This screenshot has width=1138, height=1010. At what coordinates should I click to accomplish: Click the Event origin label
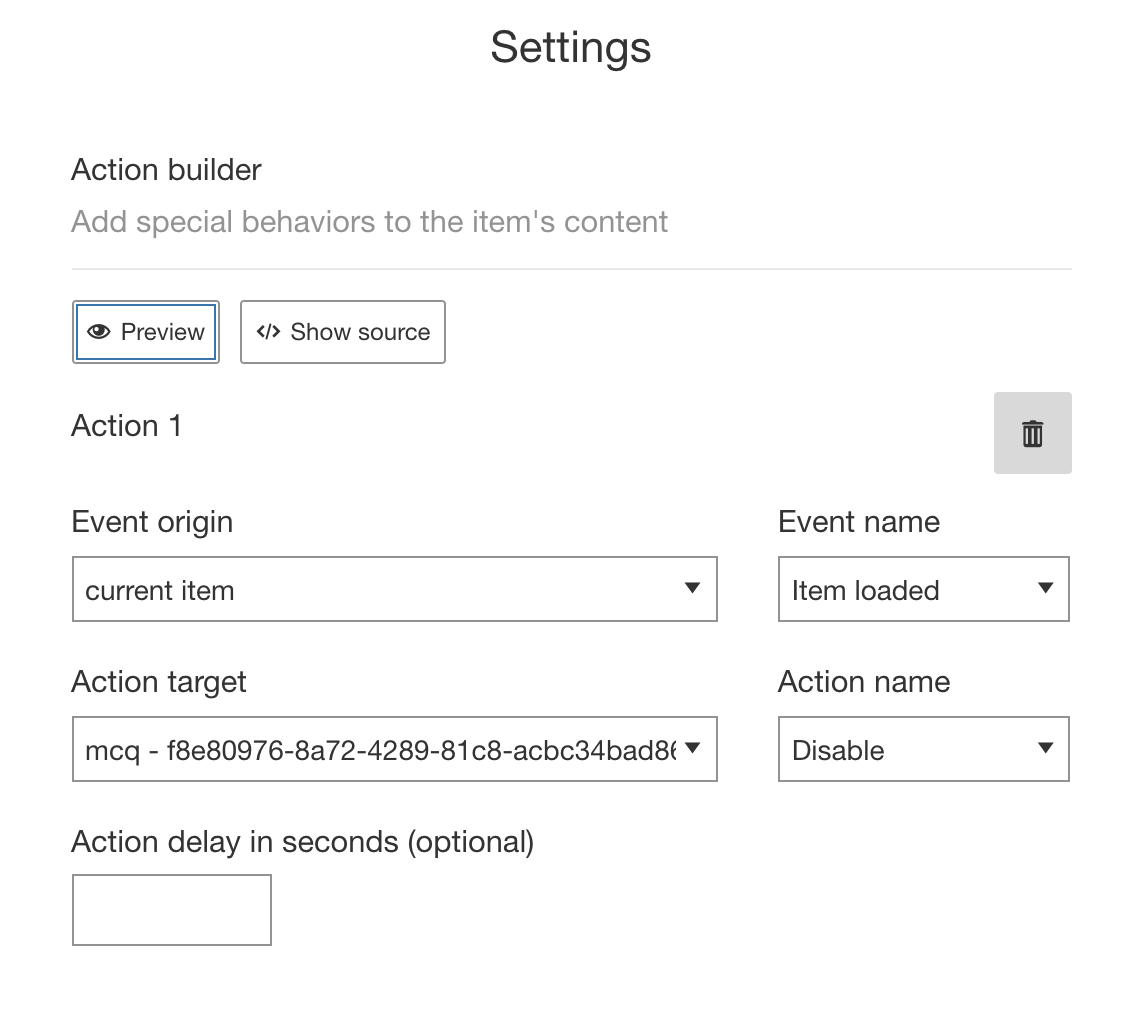coord(152,522)
